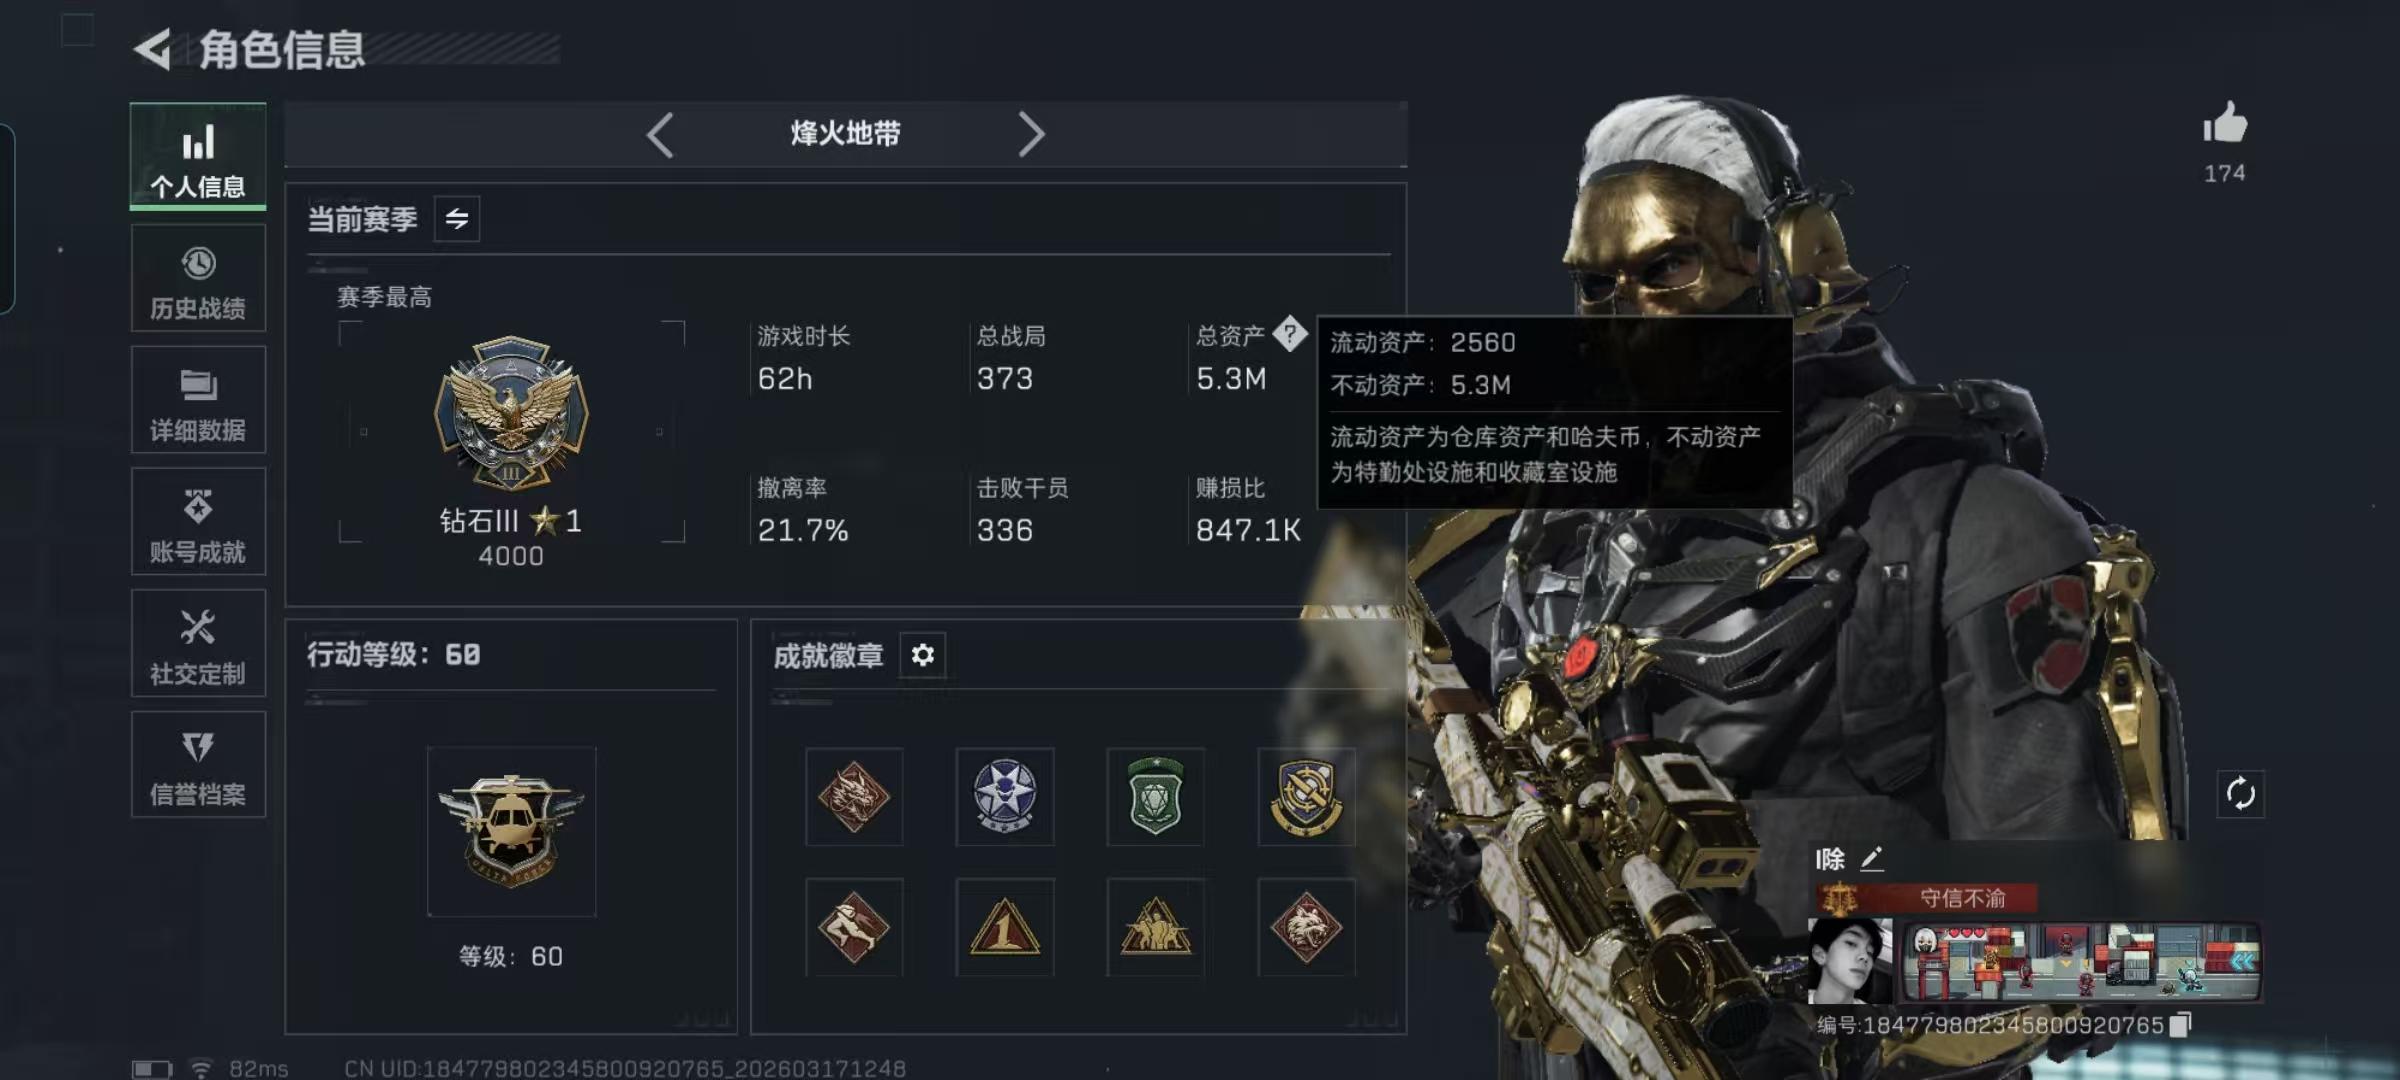The image size is (2400, 1080).
Task: Open the 社交定制 tools icon
Action: 198,627
